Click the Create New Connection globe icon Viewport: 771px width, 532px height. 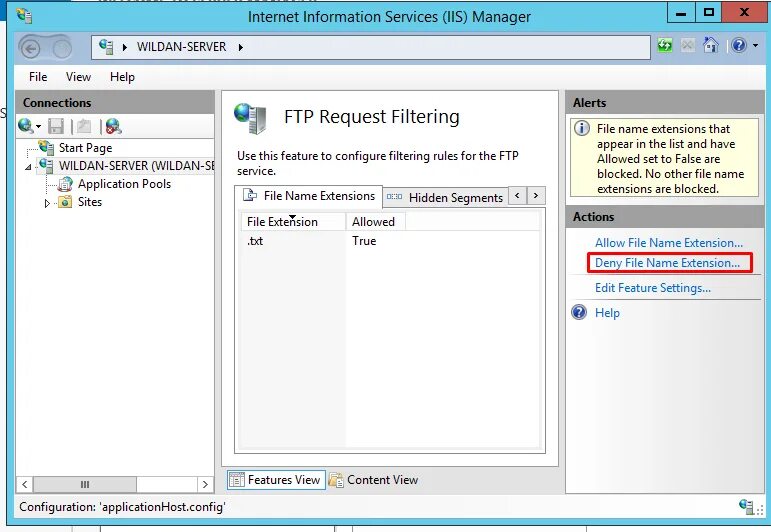point(25,126)
